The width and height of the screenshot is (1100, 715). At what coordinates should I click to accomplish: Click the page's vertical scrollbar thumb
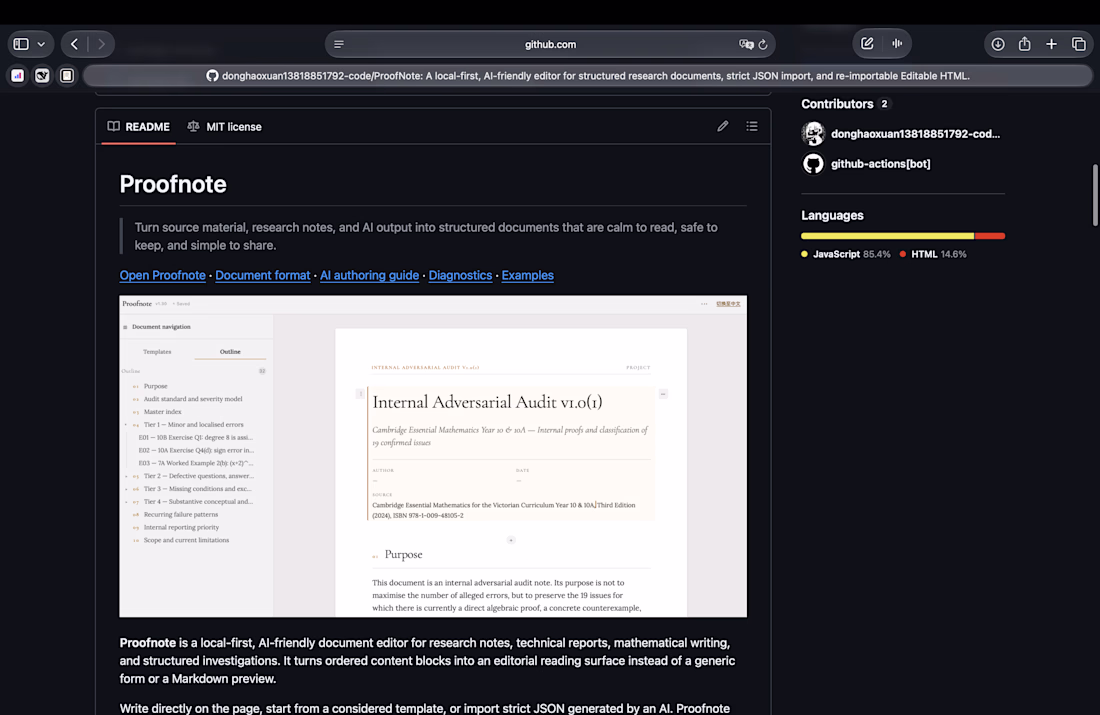click(1094, 195)
